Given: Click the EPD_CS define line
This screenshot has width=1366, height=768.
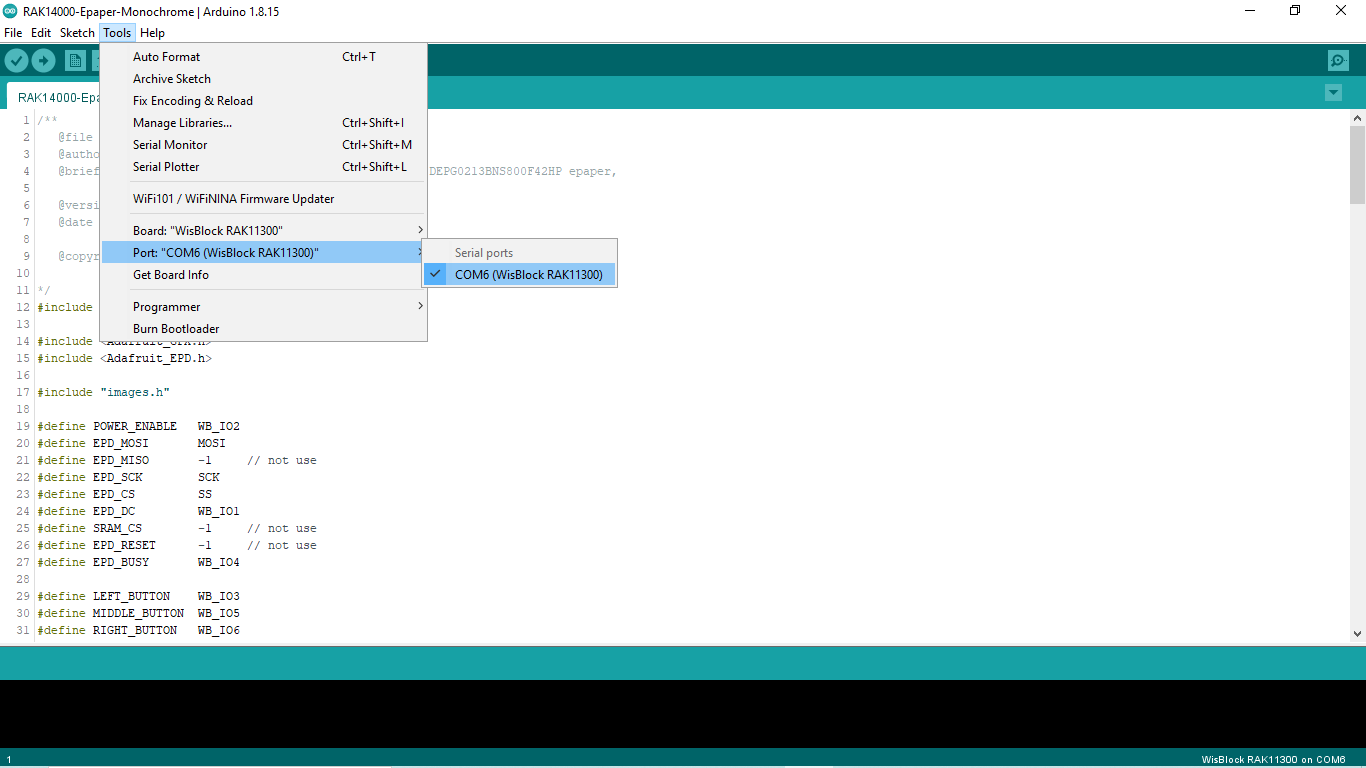Looking at the screenshot, I should (x=125, y=494).
